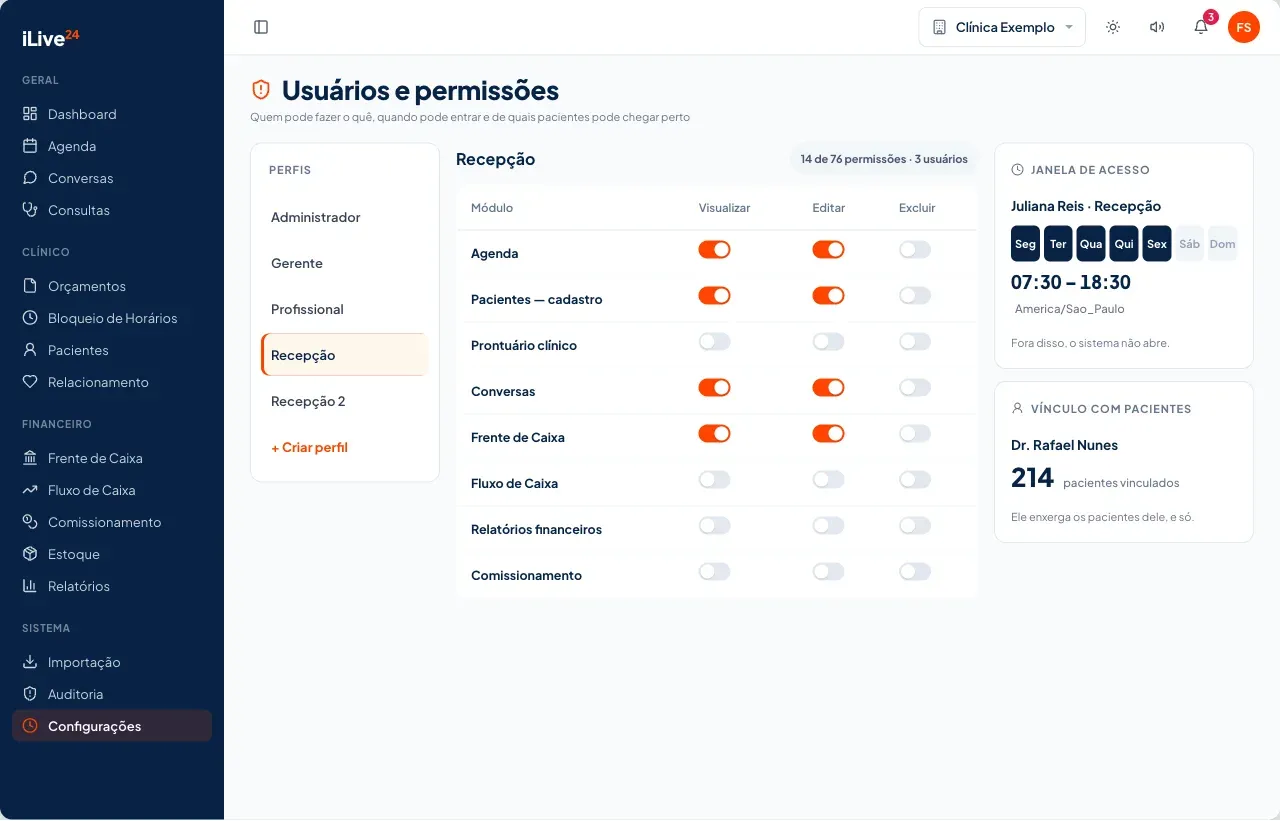1280x821 pixels.
Task: Toggle the Dom day in access window
Action: (x=1222, y=244)
